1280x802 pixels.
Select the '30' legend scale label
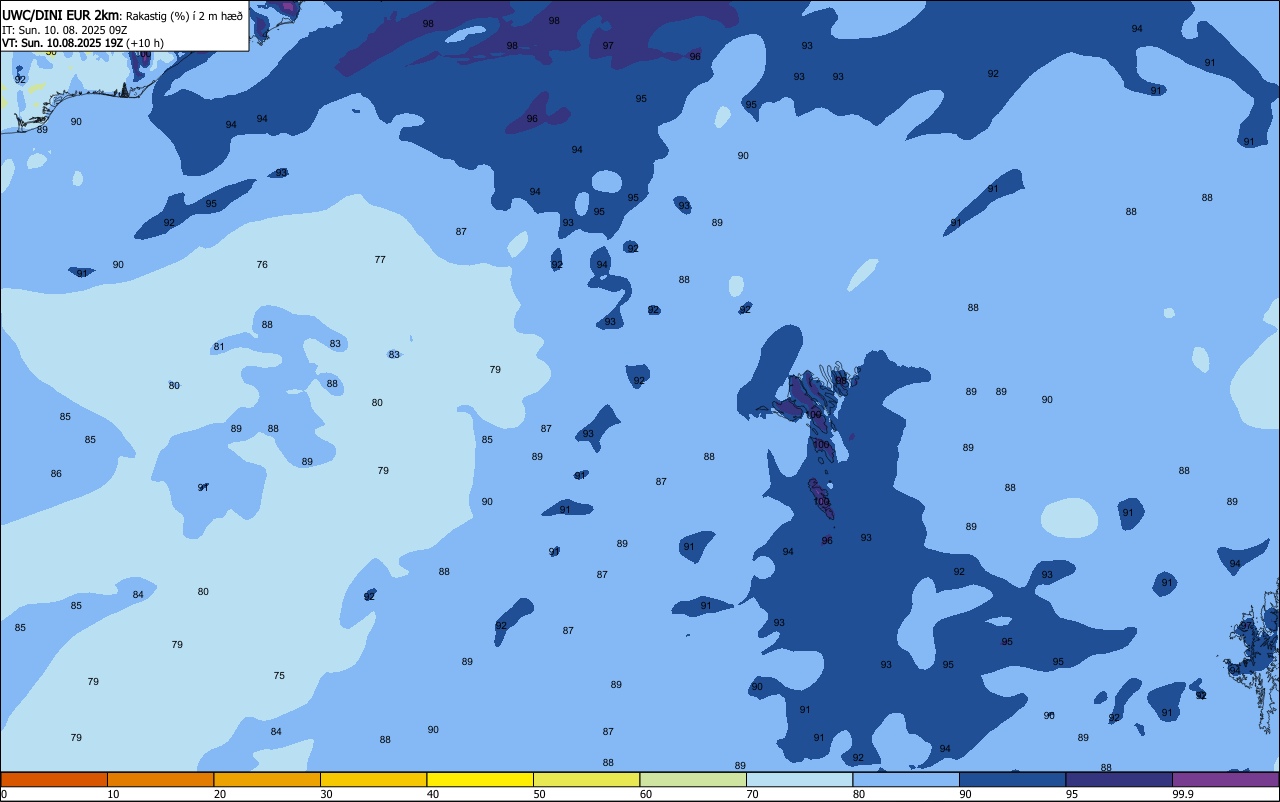coord(326,794)
